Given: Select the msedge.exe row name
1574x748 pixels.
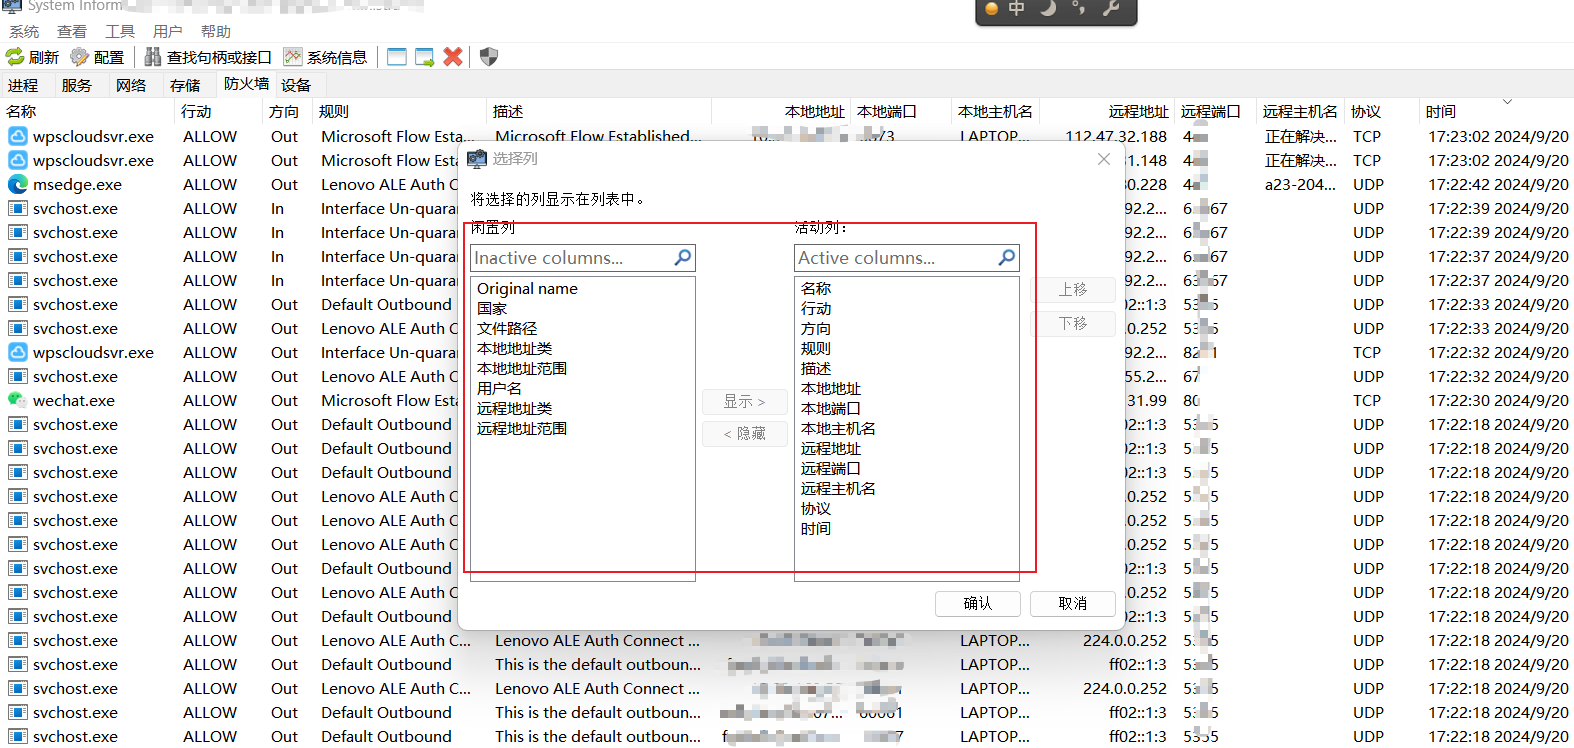Looking at the screenshot, I should point(77,184).
